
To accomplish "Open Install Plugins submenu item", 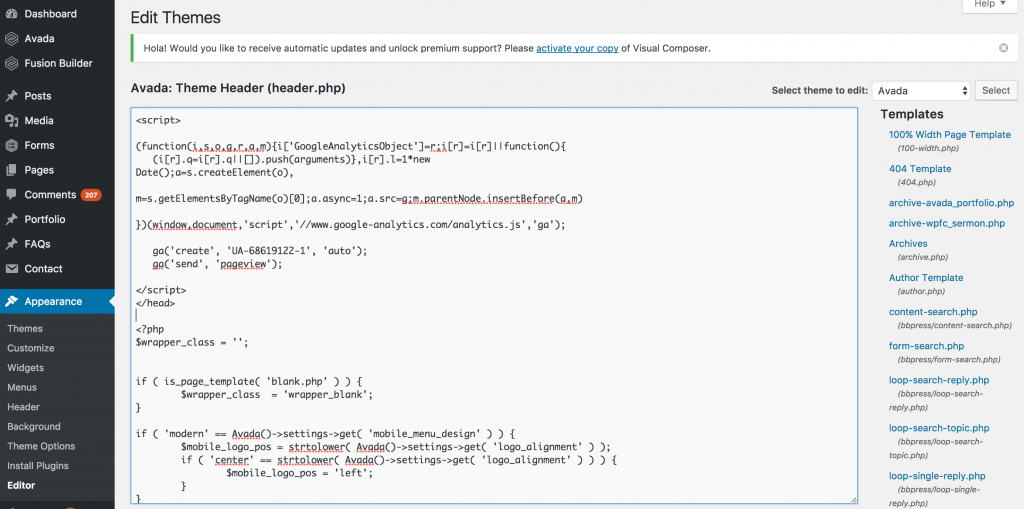I will 38,466.
